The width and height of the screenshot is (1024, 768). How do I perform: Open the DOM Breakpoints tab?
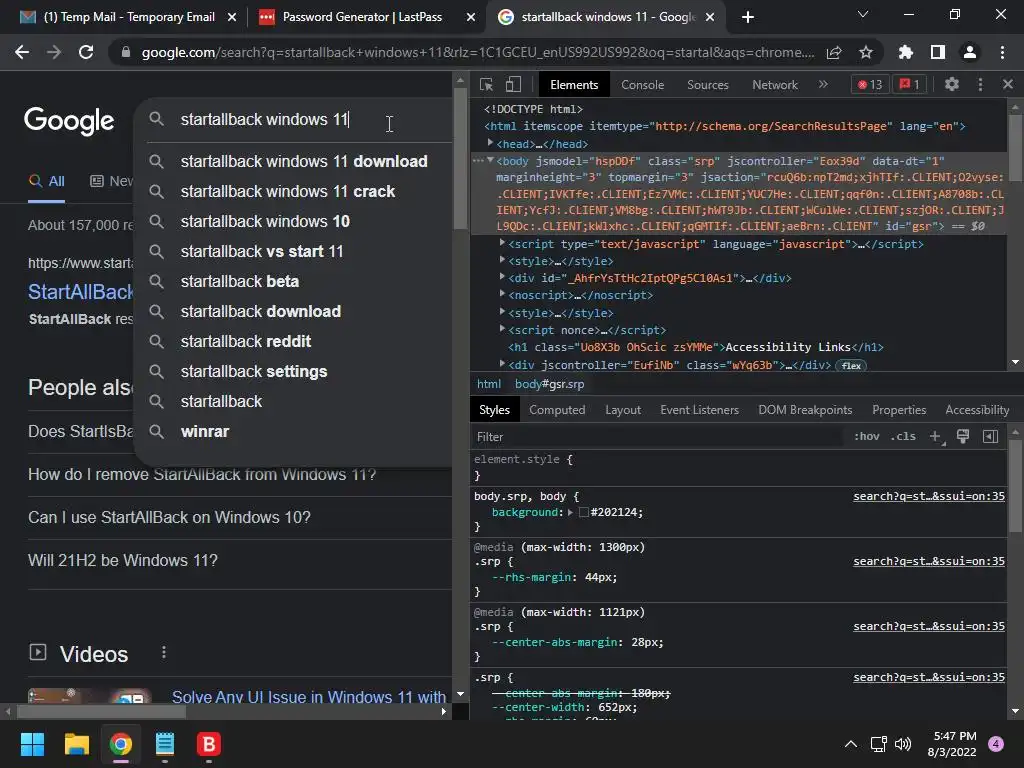pyautogui.click(x=805, y=410)
